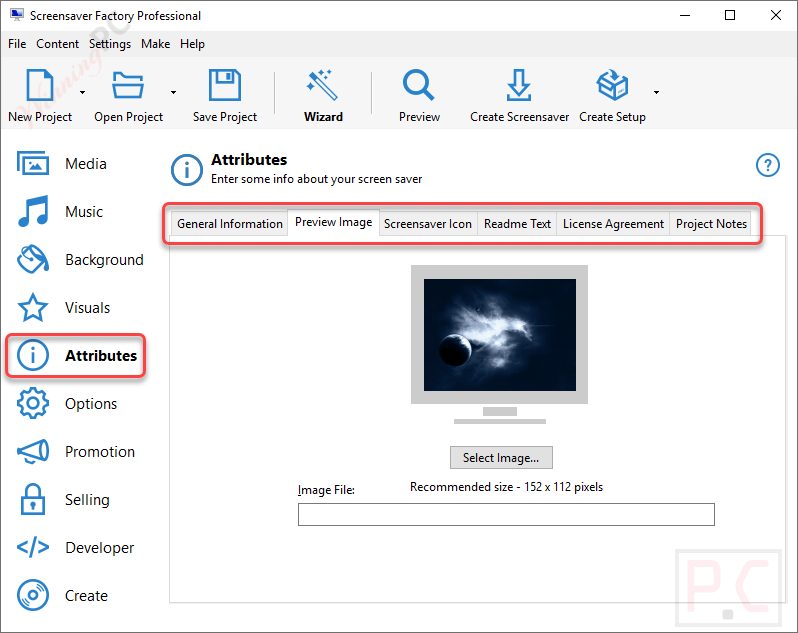Click the Create Setup box icon
This screenshot has height=633, width=798.
(612, 84)
